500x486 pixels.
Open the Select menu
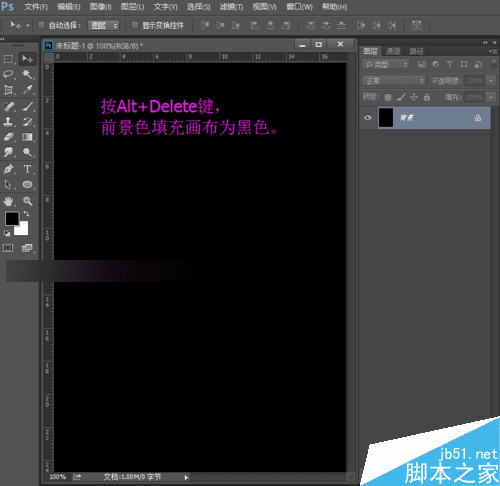click(198, 7)
